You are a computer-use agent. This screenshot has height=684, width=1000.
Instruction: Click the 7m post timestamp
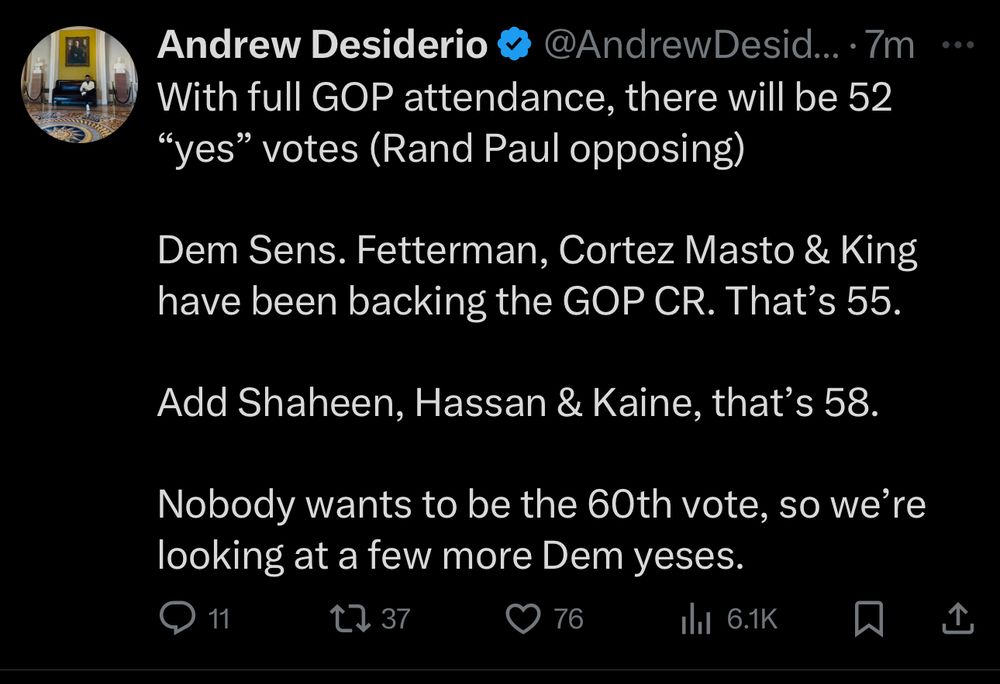click(x=890, y=44)
